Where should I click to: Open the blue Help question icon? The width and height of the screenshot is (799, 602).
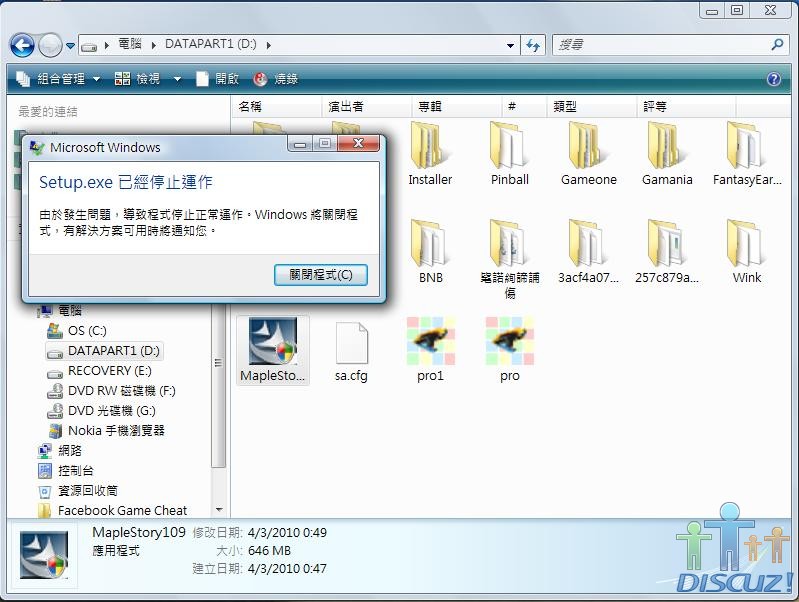[x=774, y=79]
